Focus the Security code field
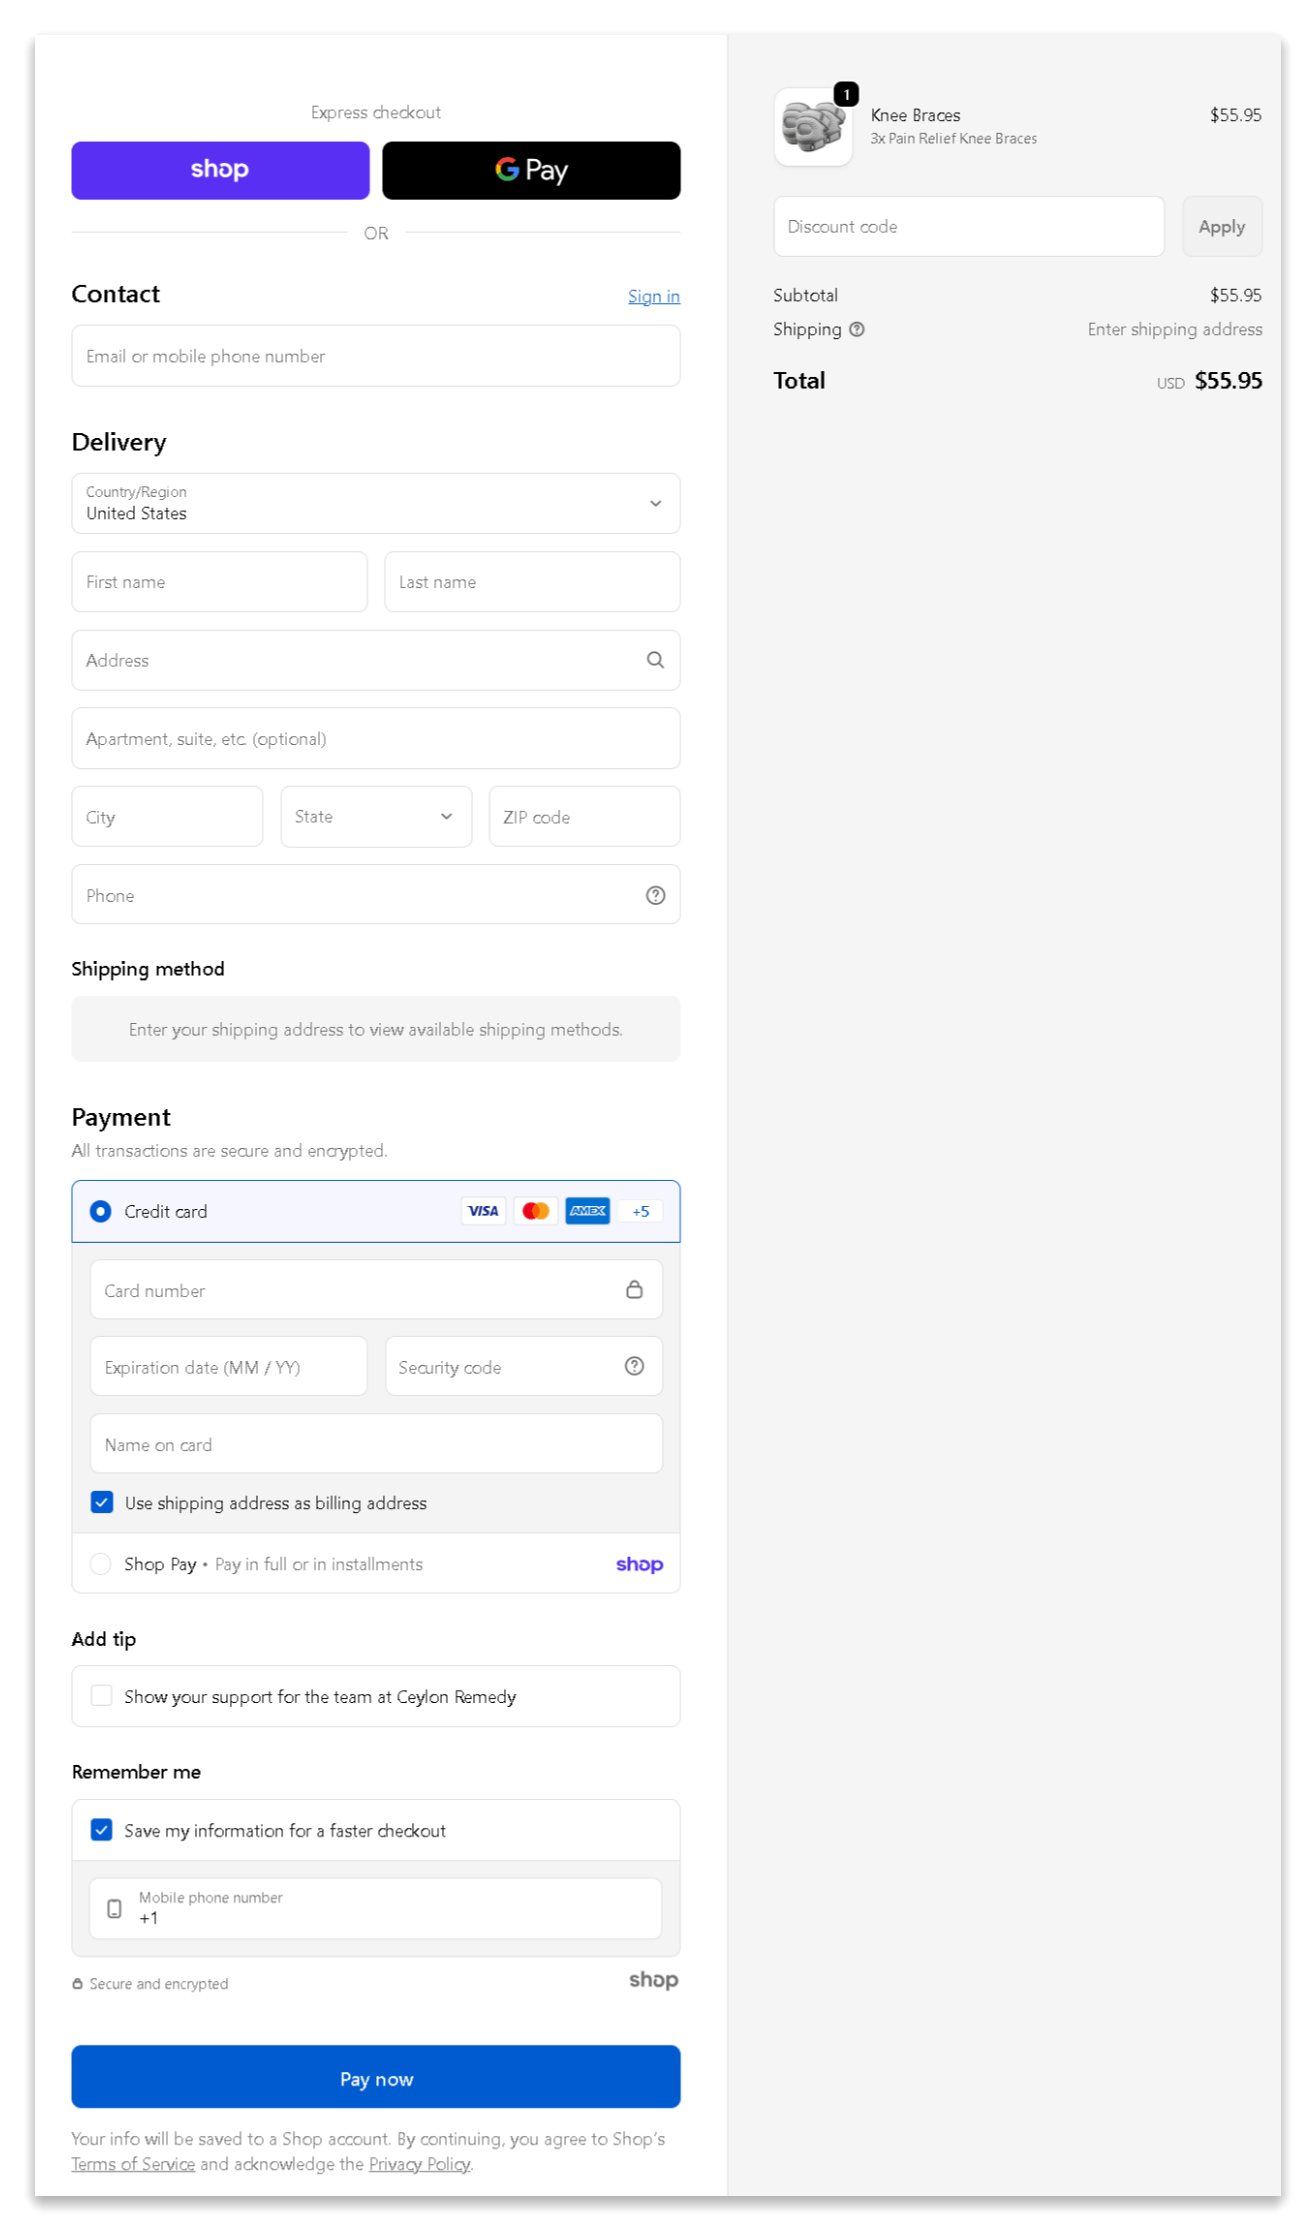Viewport: 1316px width, 2231px height. point(524,1367)
